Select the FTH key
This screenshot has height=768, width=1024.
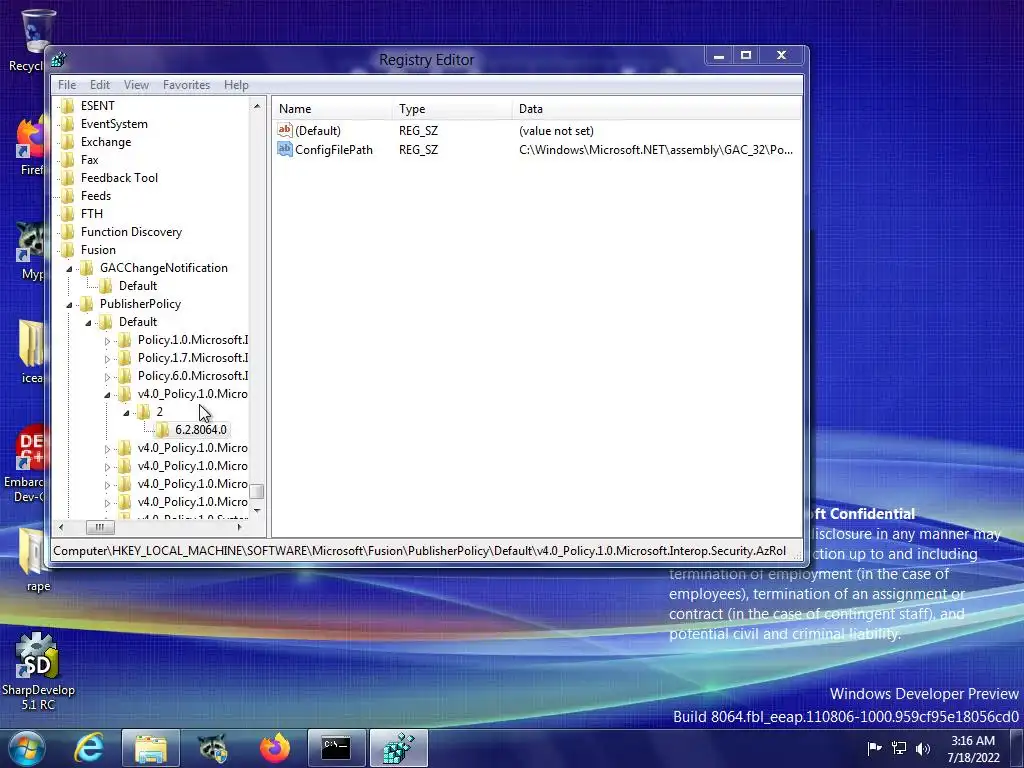coord(91,214)
